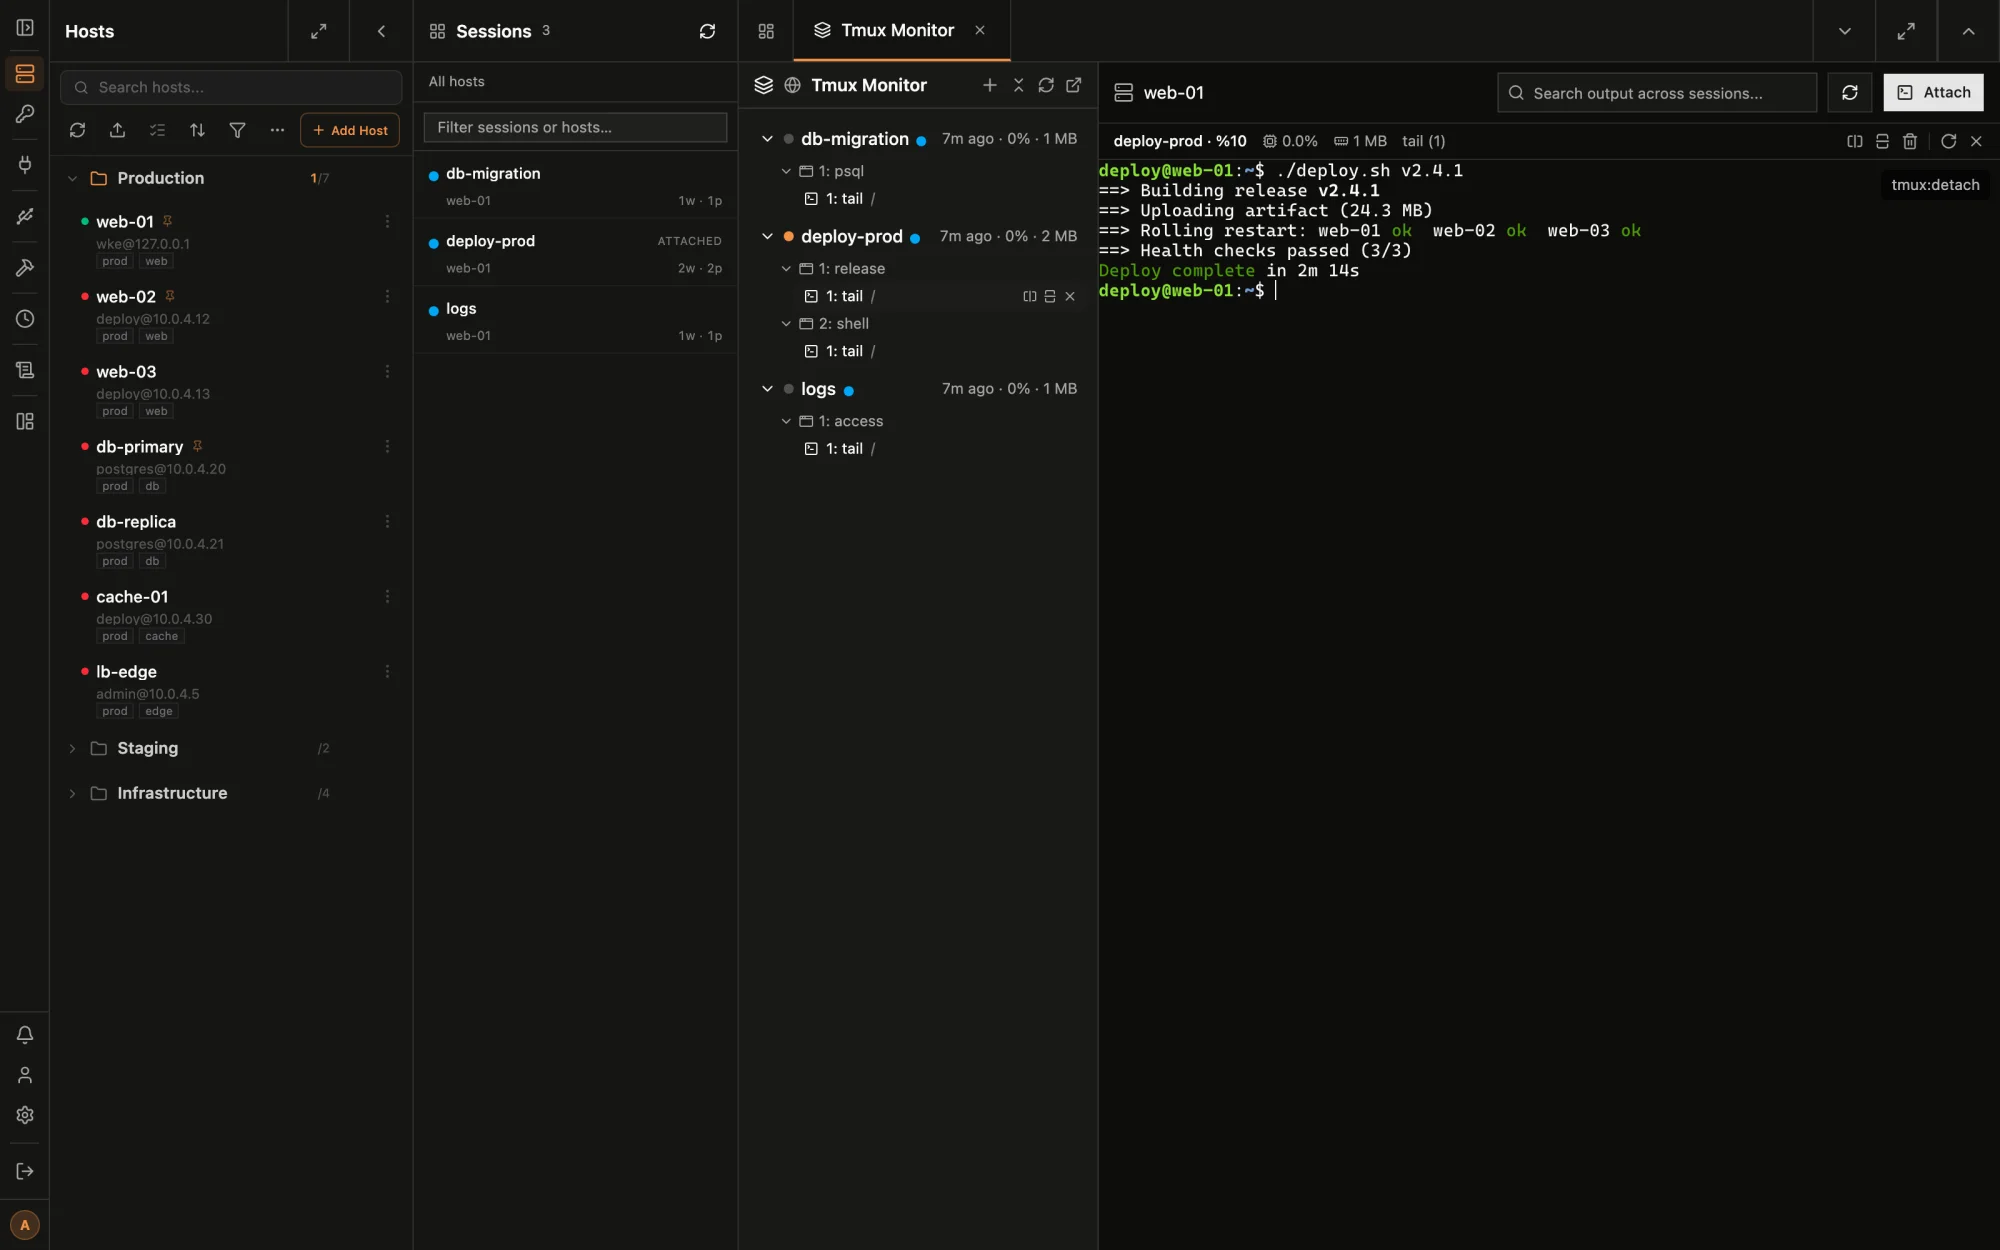Open the web-01 host options menu
The height and width of the screenshot is (1250, 2000).
[387, 222]
